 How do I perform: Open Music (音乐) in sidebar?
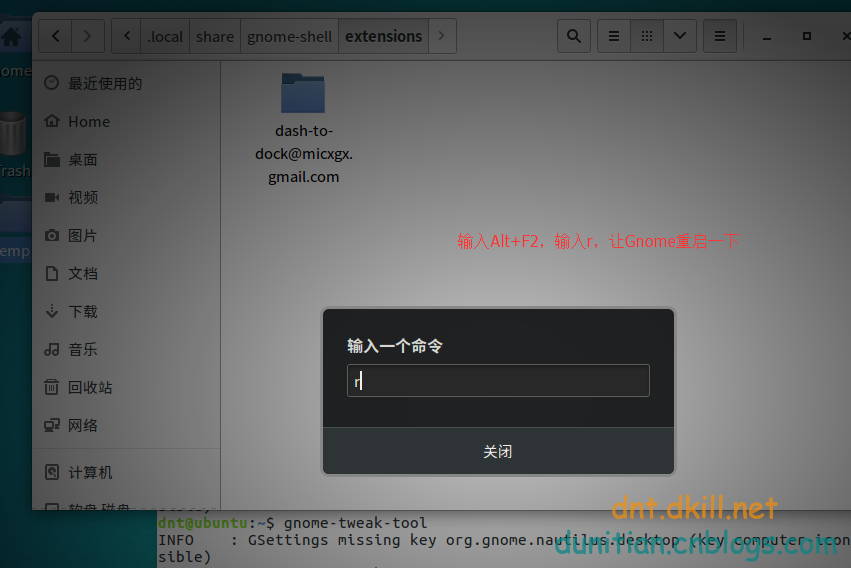126,349
